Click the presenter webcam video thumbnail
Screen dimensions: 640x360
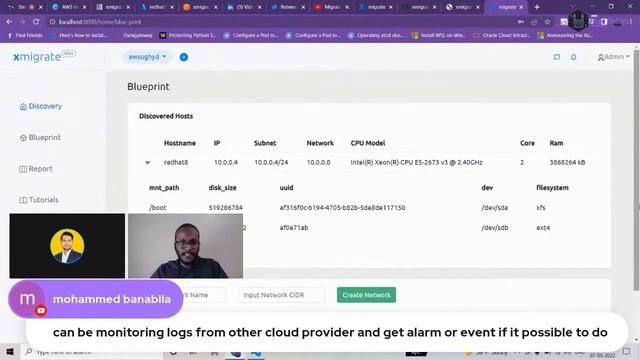point(185,246)
